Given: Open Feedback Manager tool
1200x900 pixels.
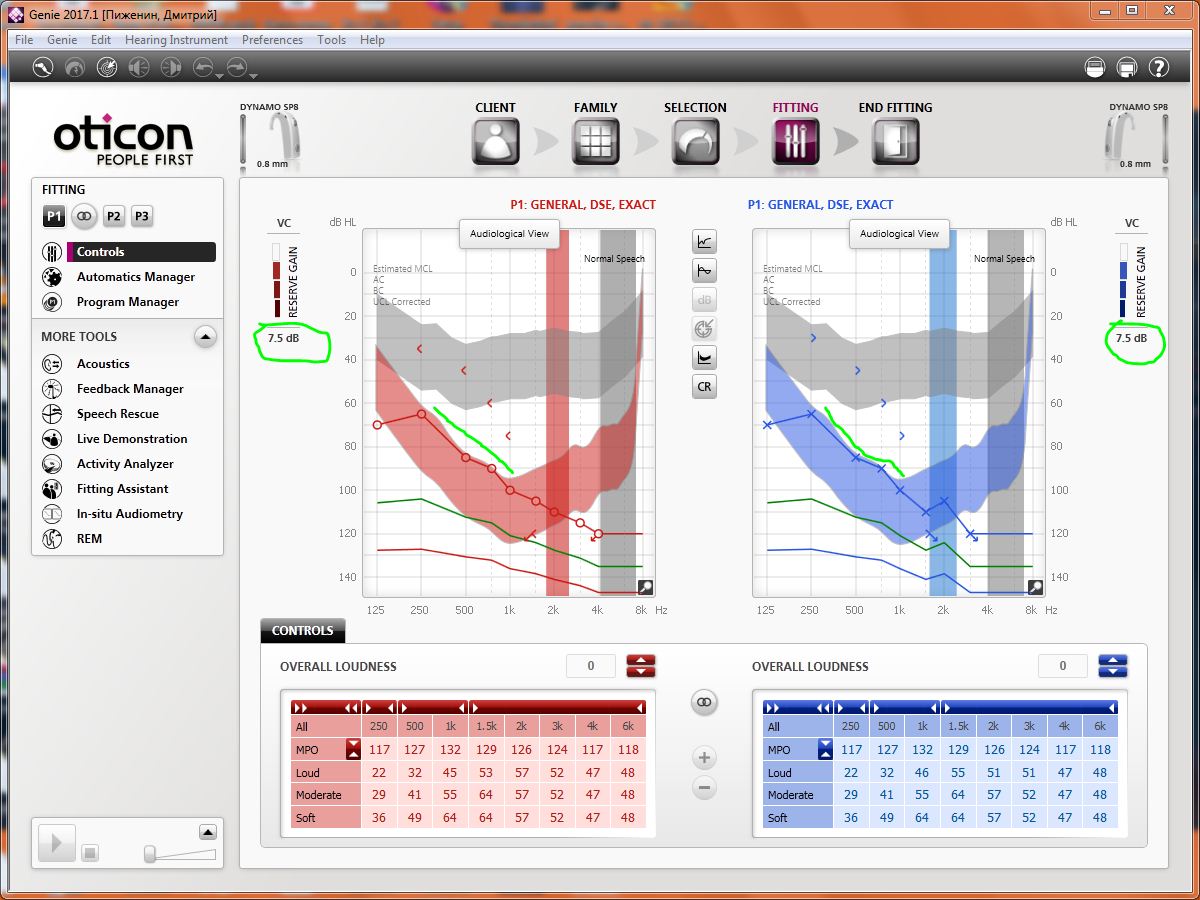Looking at the screenshot, I should 130,389.
